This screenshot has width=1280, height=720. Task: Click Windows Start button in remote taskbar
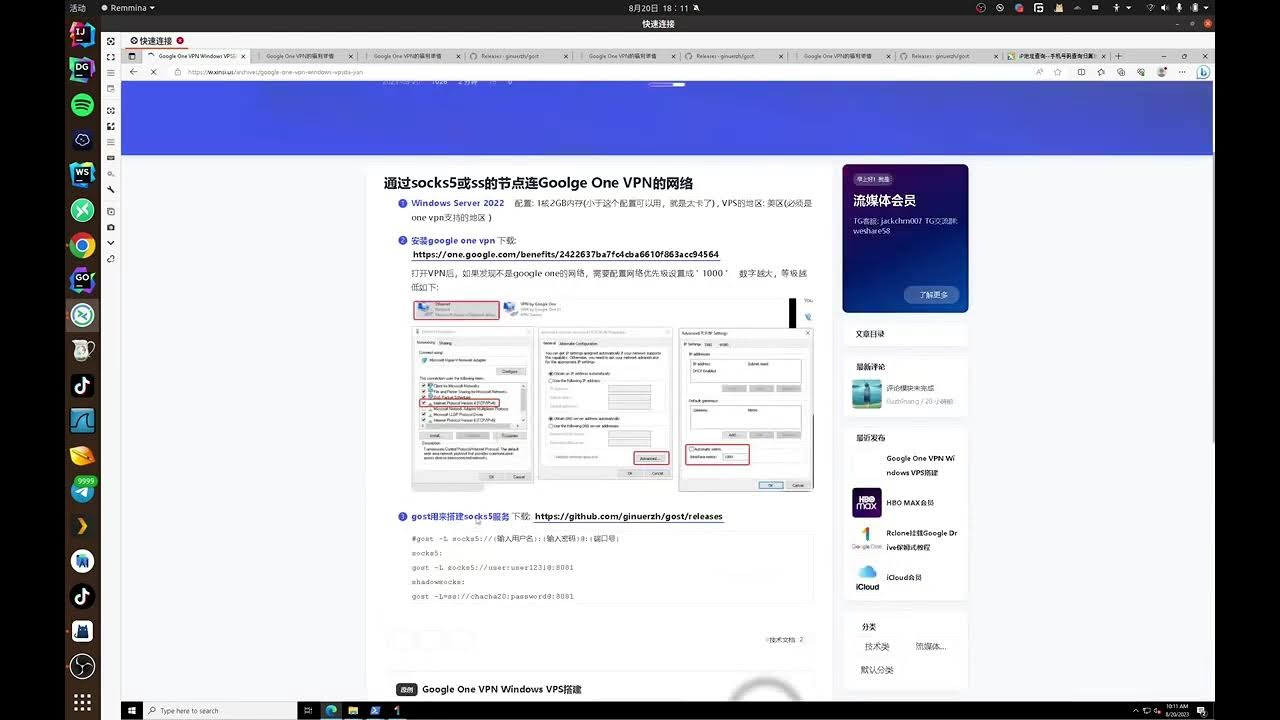[x=132, y=711]
